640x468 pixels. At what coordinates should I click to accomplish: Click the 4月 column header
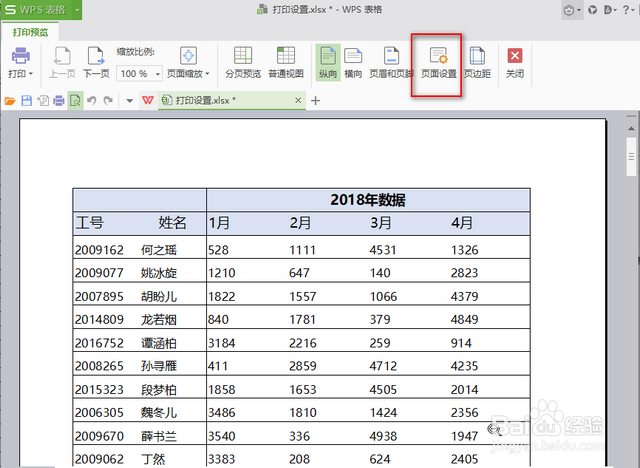click(x=462, y=223)
